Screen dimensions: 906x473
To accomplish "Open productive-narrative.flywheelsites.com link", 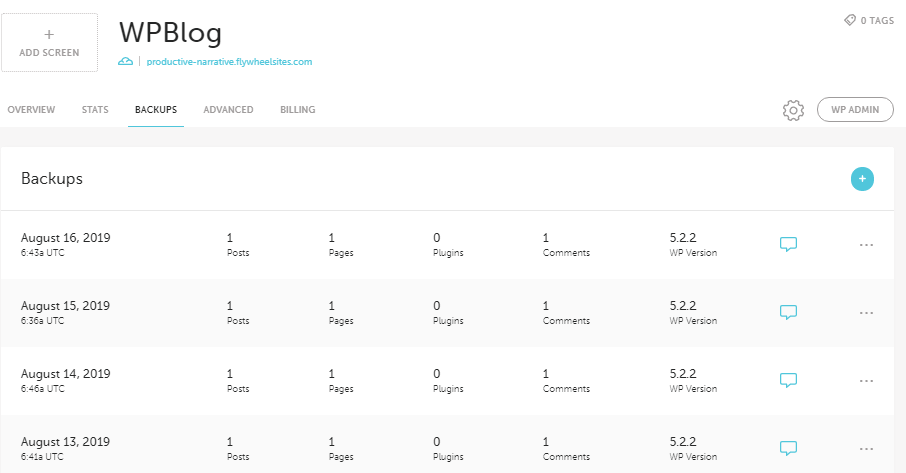I will point(229,61).
